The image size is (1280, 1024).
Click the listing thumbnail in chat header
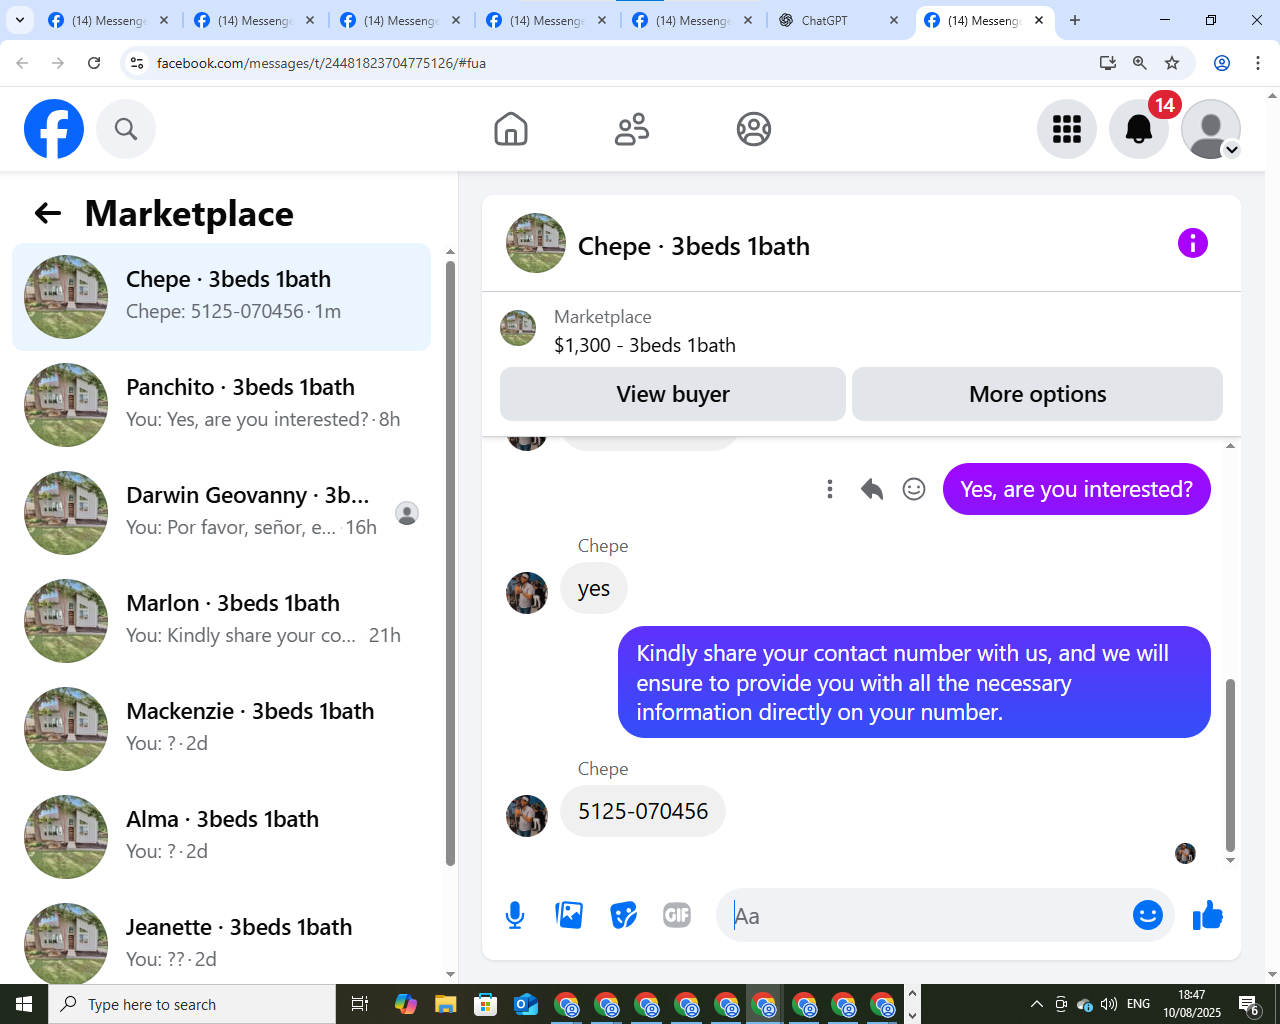[536, 243]
